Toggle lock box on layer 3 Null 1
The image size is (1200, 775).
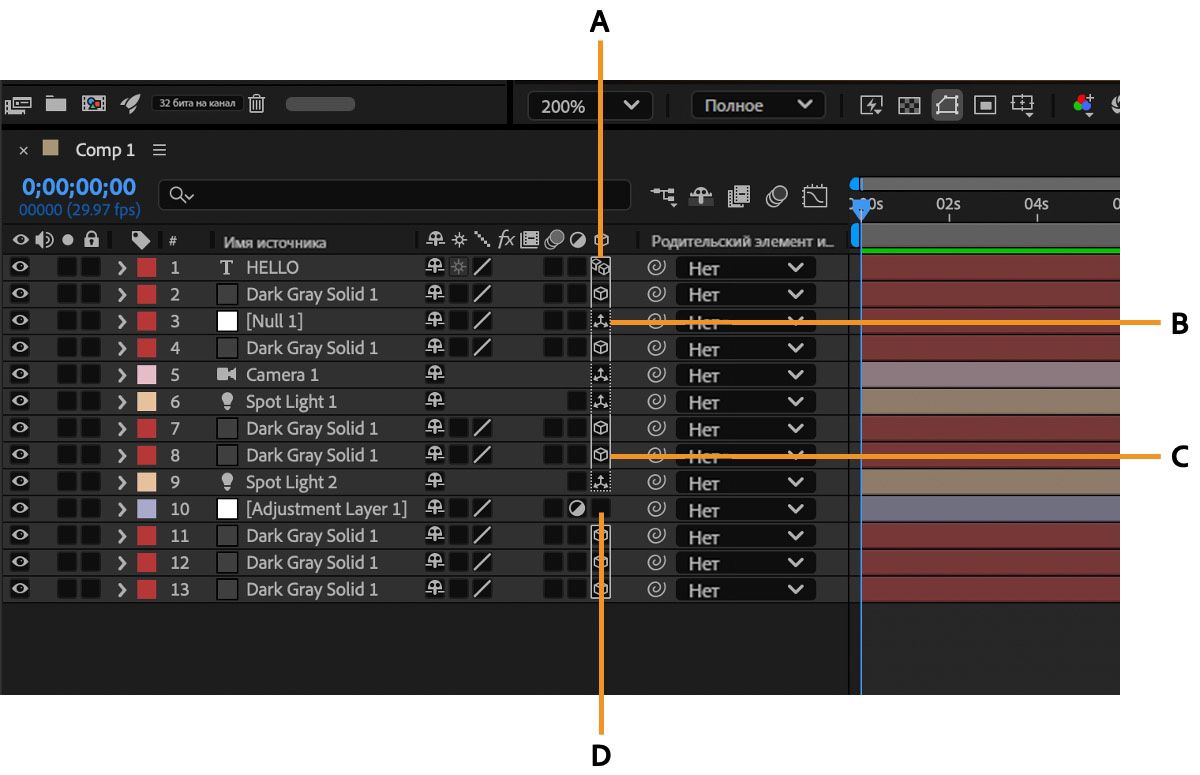tap(91, 321)
